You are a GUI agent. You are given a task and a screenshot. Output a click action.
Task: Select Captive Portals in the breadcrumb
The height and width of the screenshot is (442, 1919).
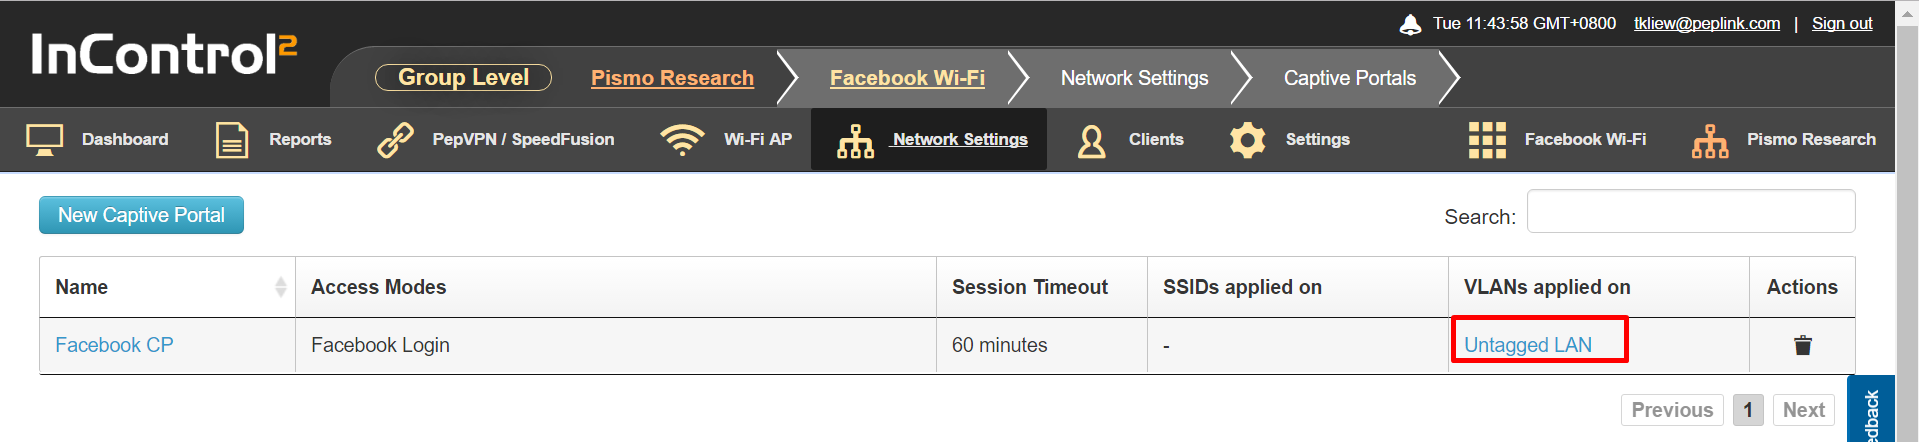coord(1349,78)
